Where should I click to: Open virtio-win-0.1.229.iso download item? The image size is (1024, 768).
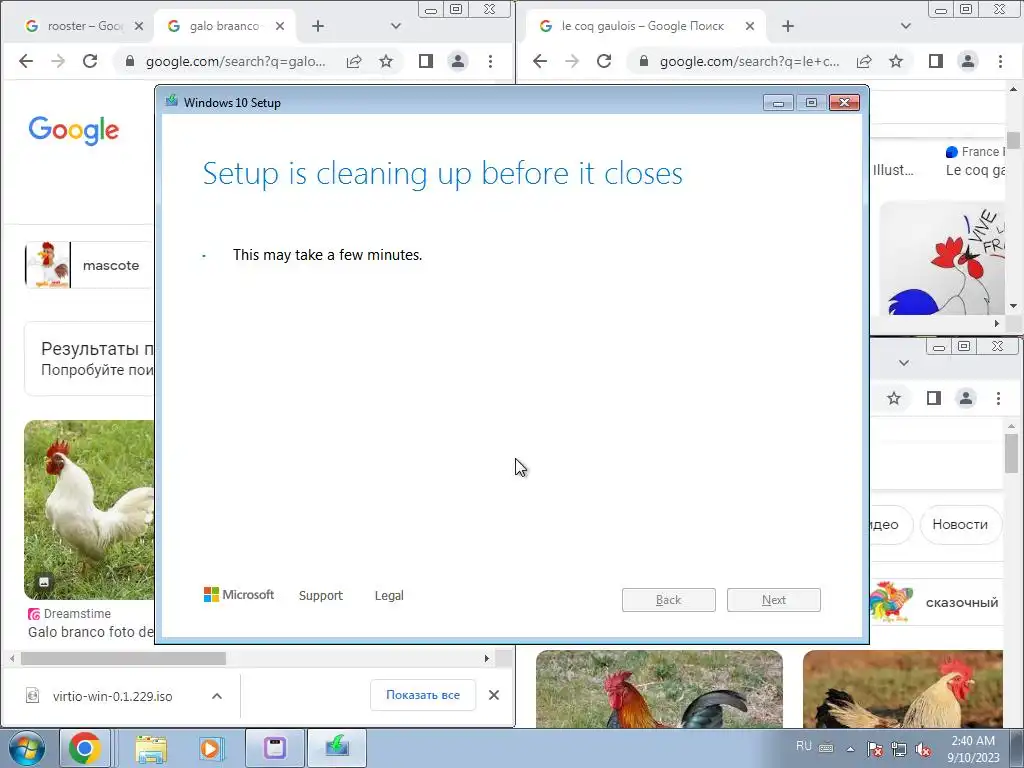pyautogui.click(x=112, y=696)
